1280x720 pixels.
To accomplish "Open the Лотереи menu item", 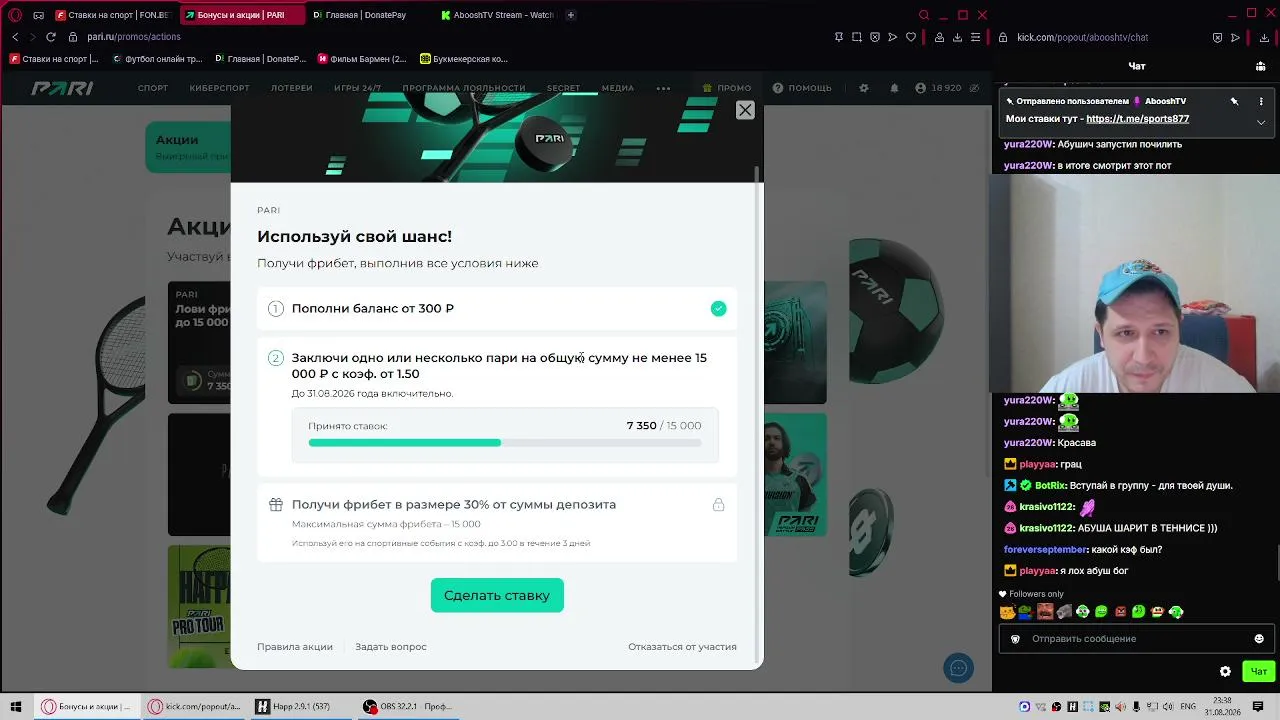I will coord(292,88).
